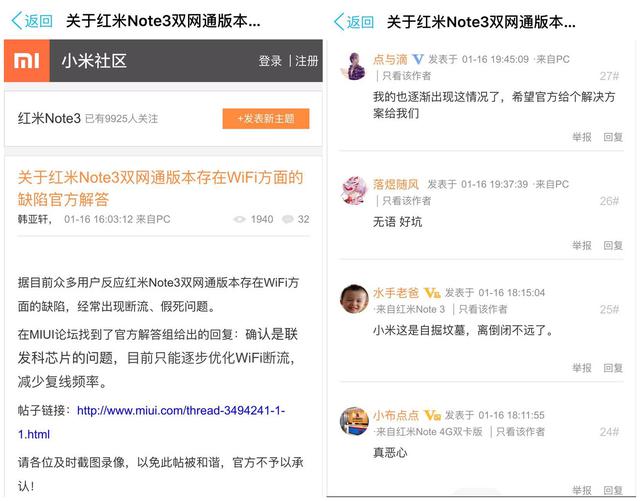Viewport: 640px width, 501px height.
Task: Click the blue V badge beside 点与滴
Action: click(x=418, y=60)
